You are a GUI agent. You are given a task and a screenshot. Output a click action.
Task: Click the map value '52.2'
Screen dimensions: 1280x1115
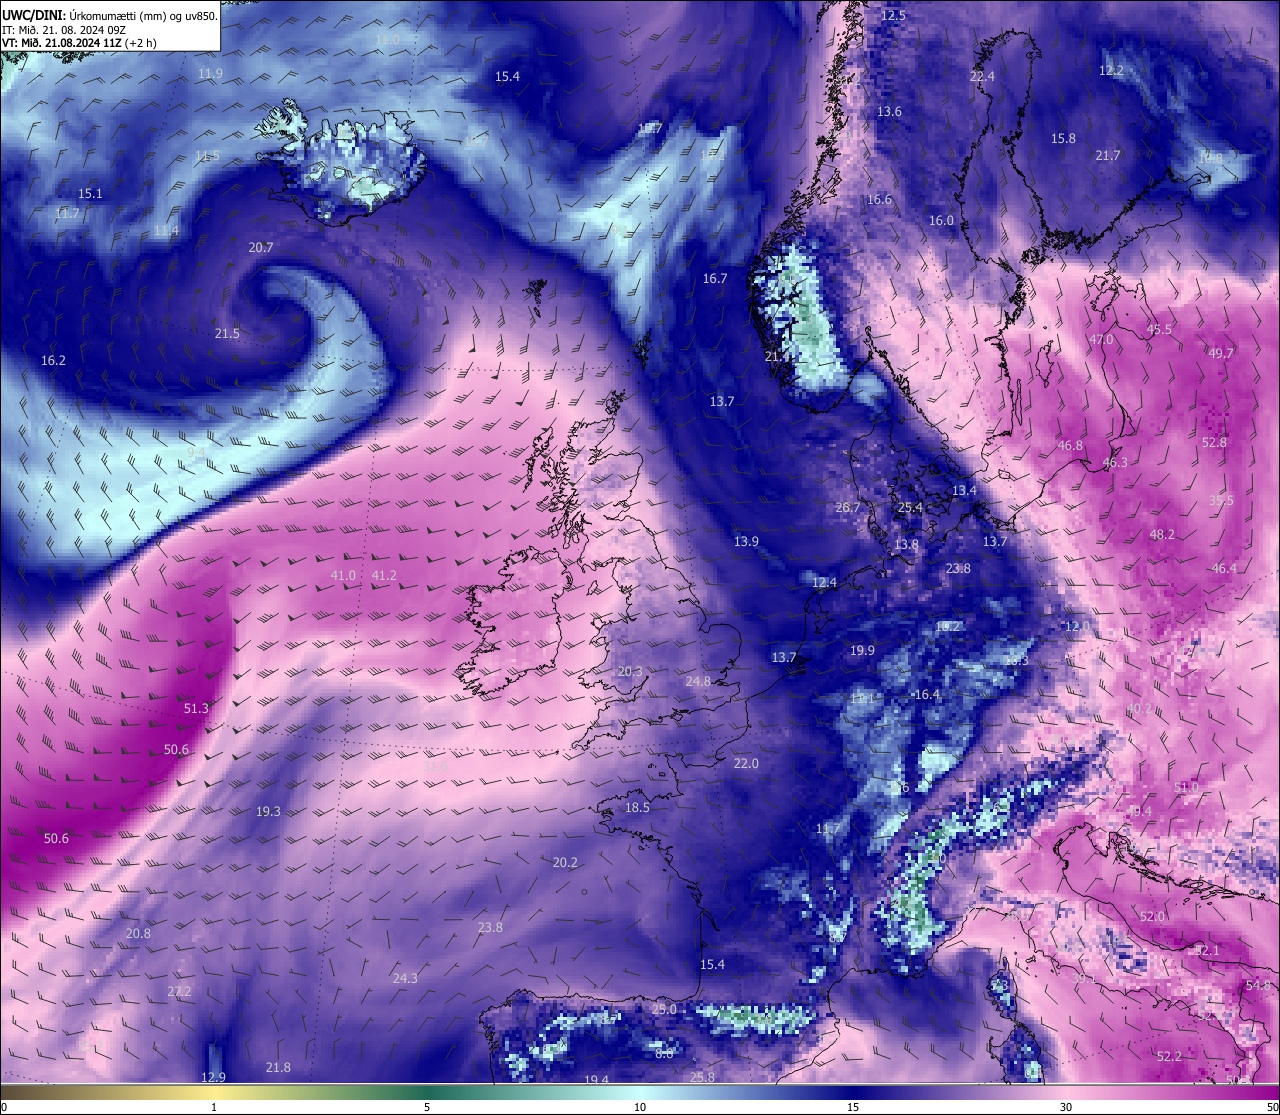pyautogui.click(x=1169, y=1057)
